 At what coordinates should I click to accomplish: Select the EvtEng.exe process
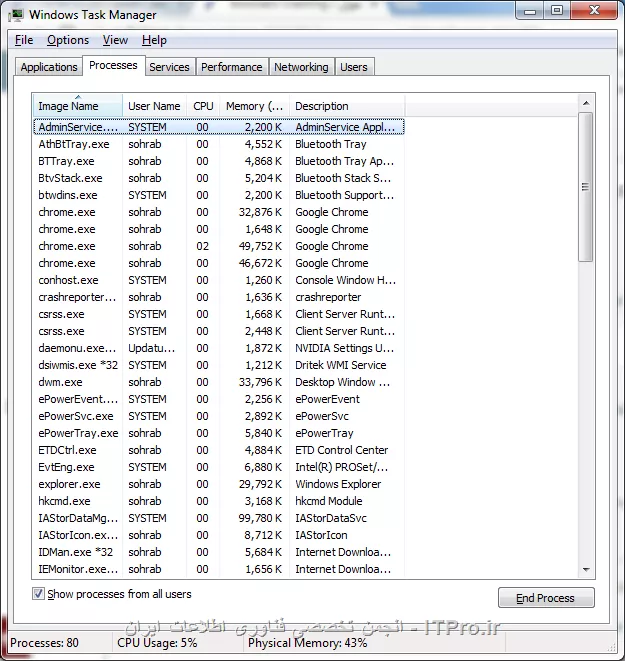pyautogui.click(x=219, y=467)
